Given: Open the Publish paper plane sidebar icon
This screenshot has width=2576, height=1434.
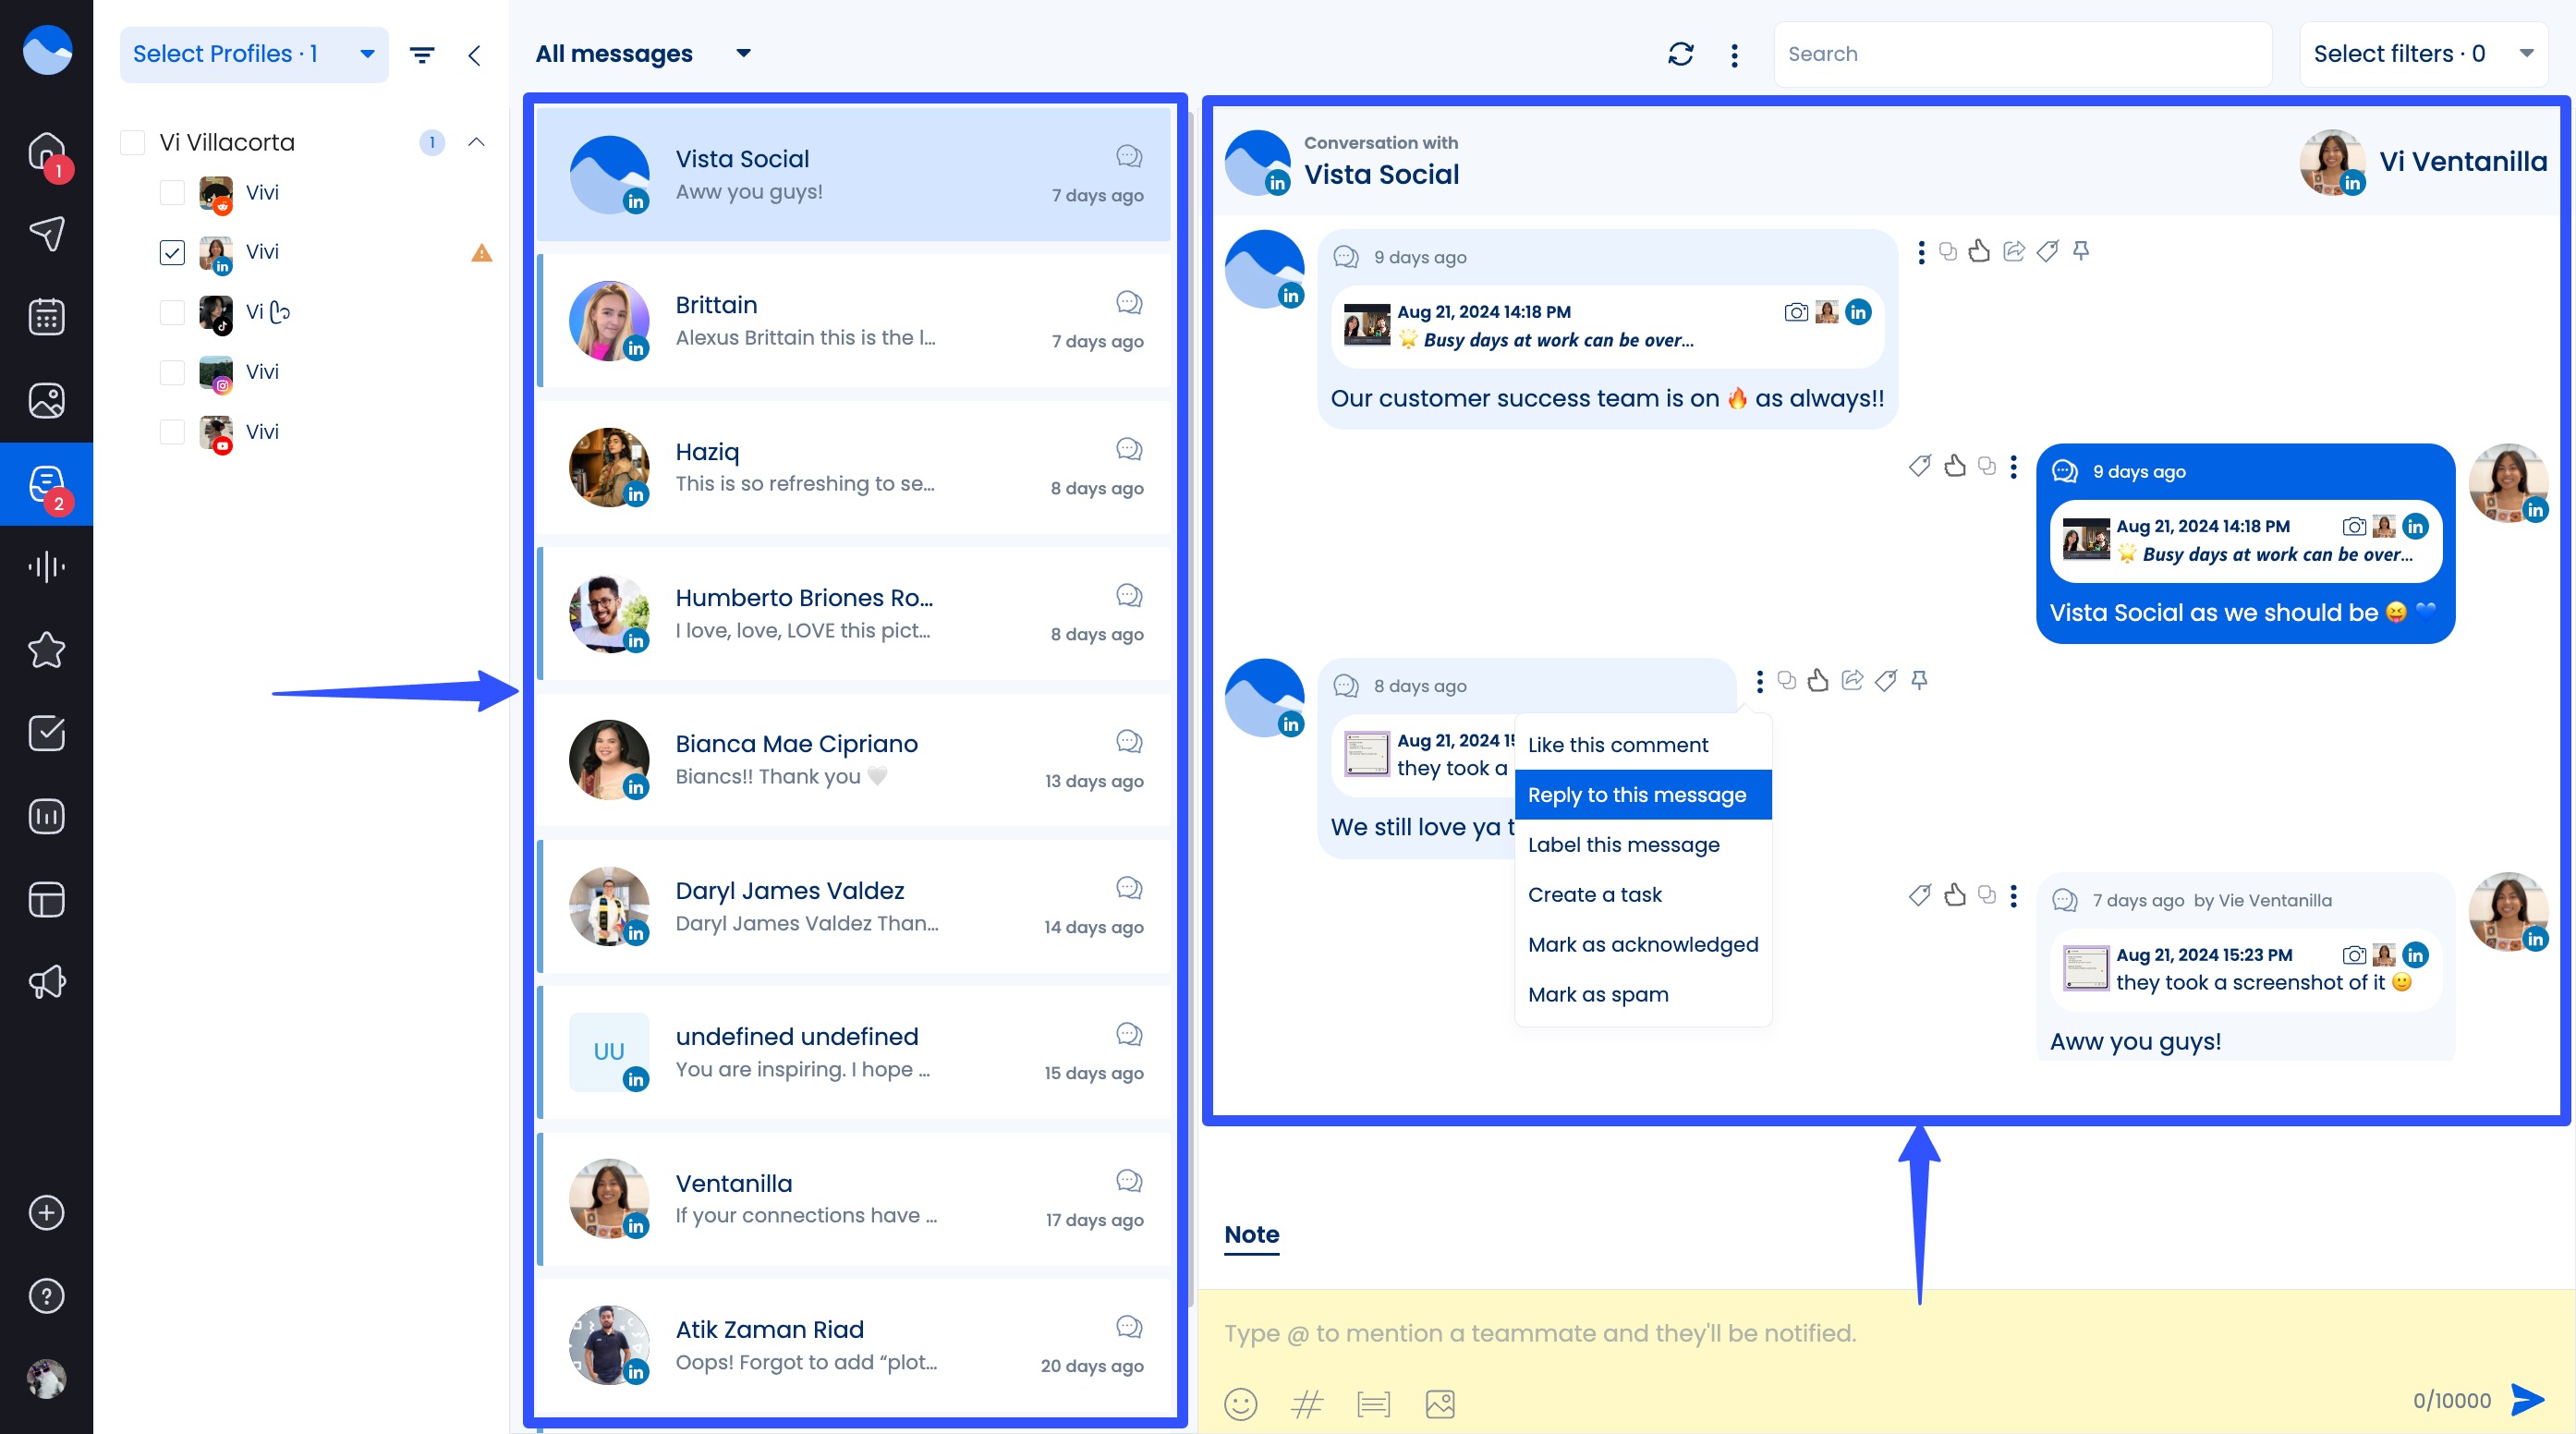Looking at the screenshot, I should tap(46, 234).
